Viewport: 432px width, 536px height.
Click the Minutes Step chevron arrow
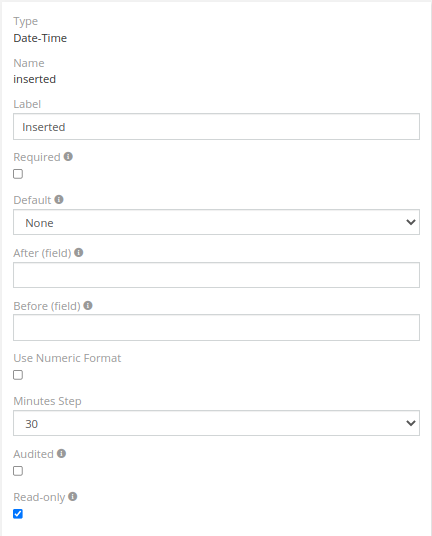pos(411,423)
